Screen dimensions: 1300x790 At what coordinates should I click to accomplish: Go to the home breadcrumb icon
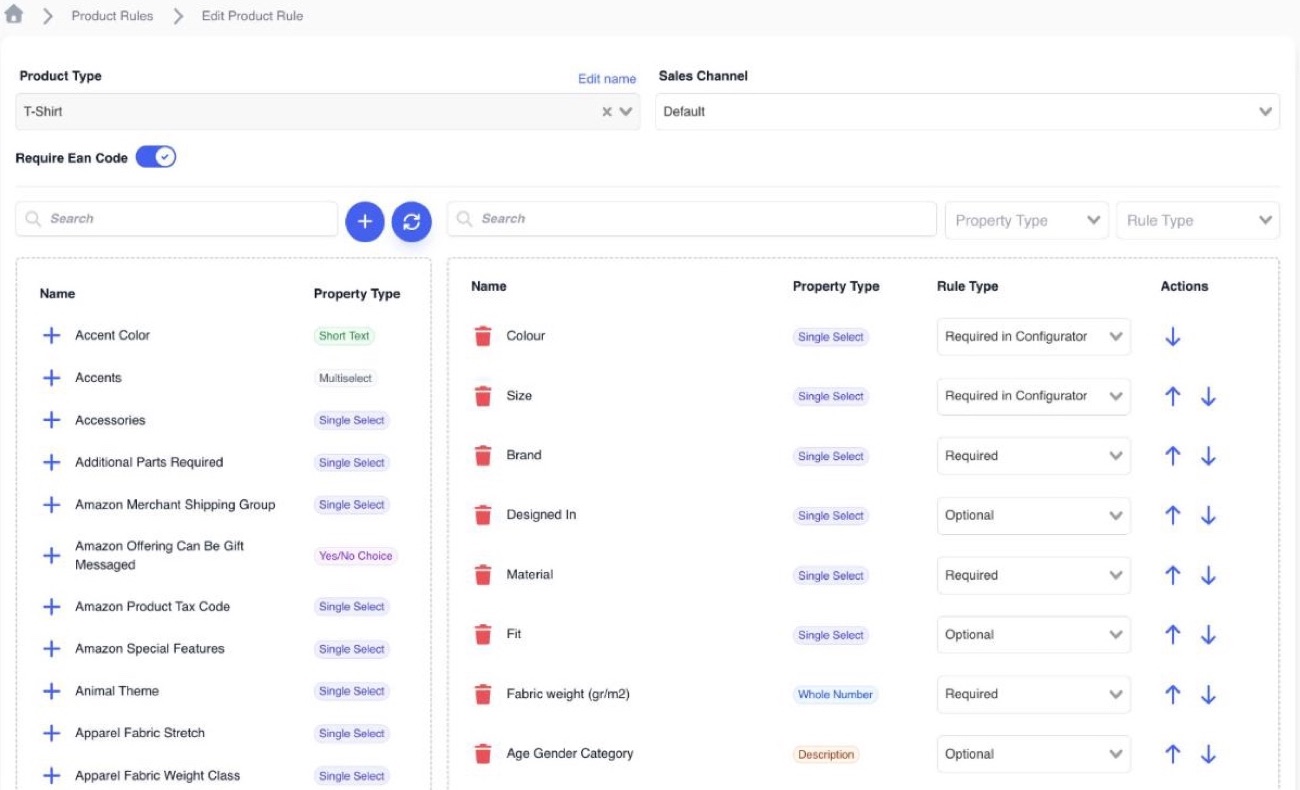click(14, 15)
